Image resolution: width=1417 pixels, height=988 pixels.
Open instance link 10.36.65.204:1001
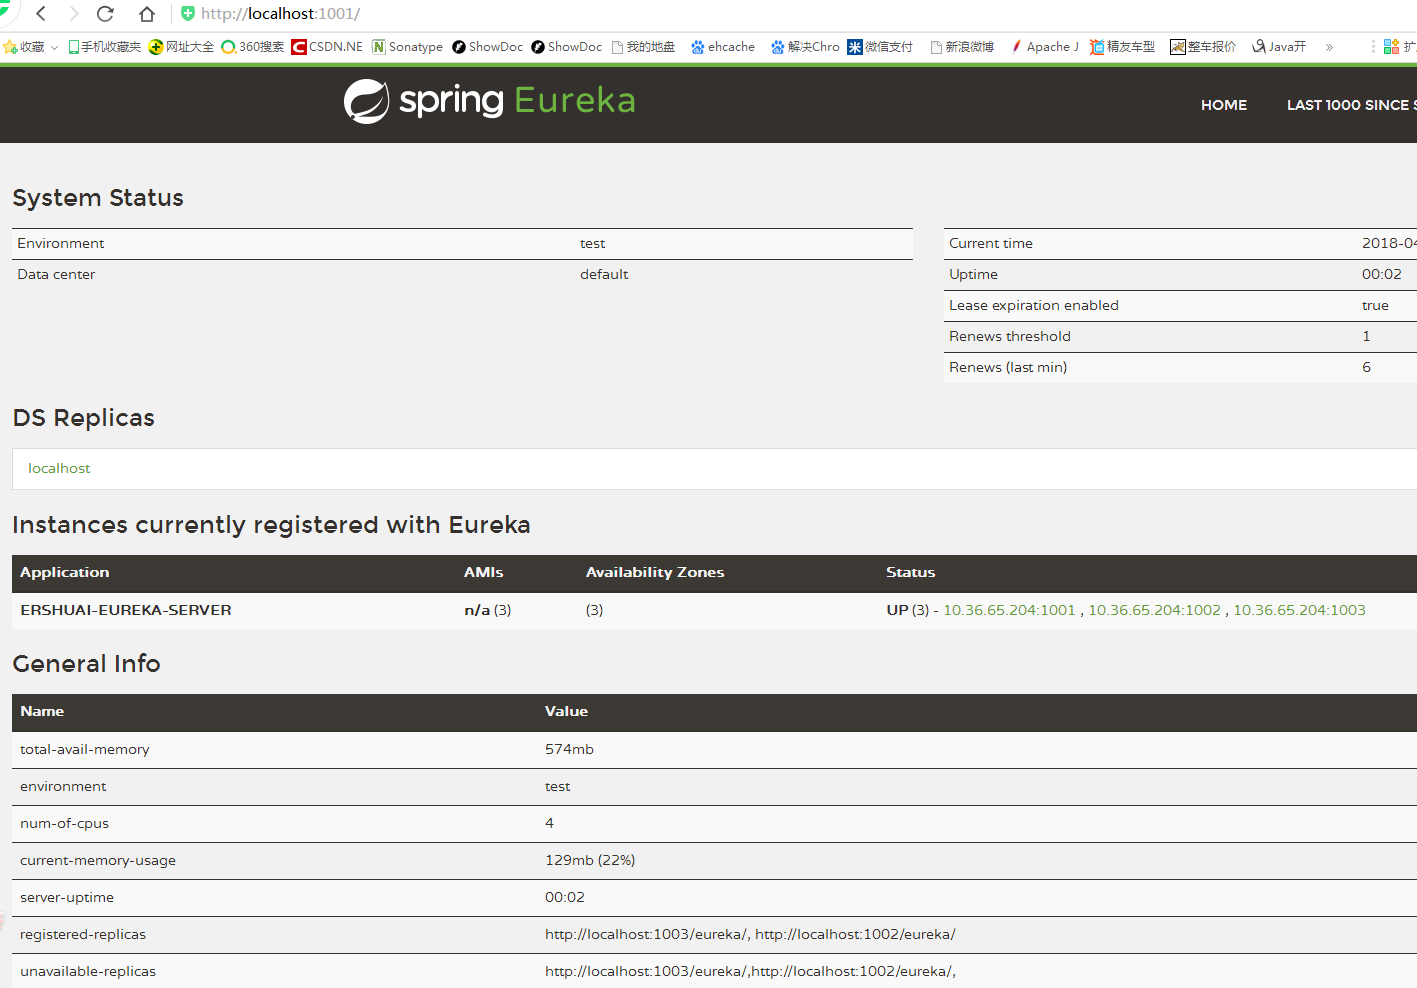pos(1009,610)
